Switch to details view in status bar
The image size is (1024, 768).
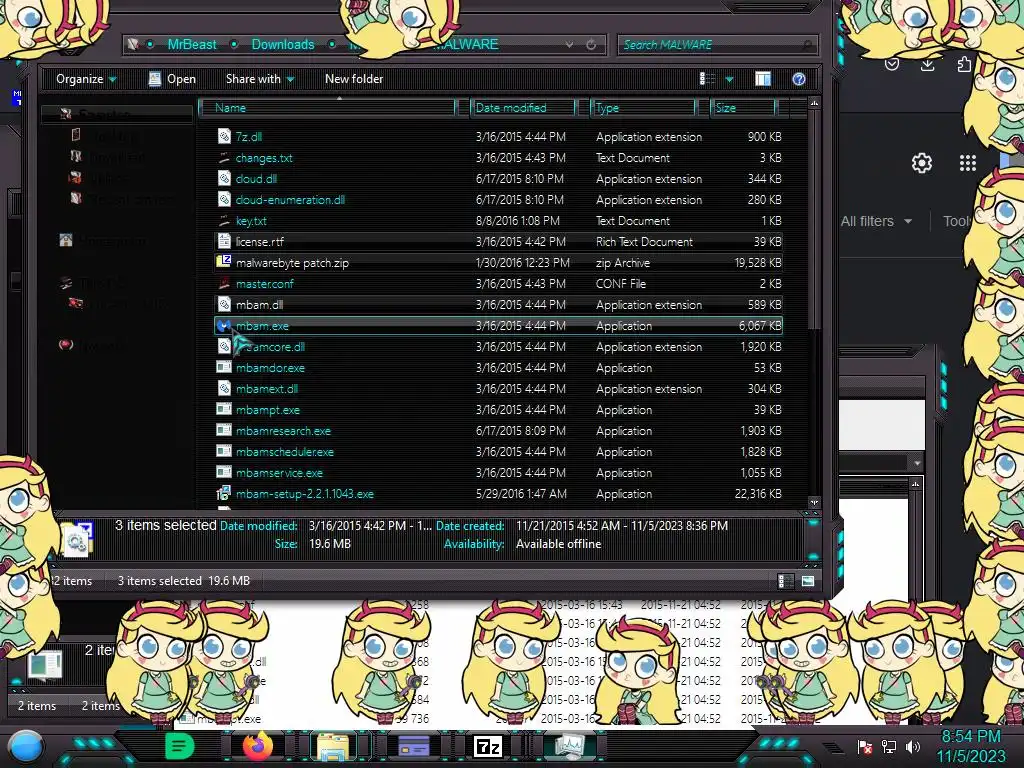tap(785, 581)
